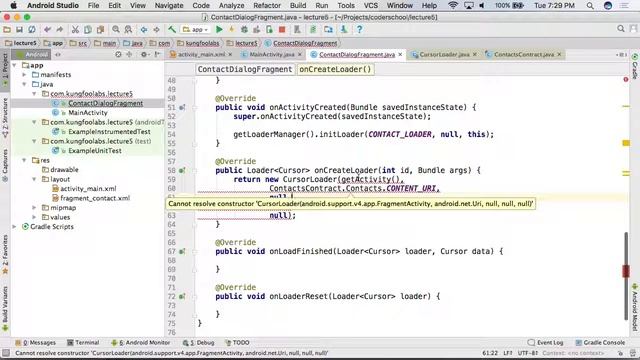Screen dimensions: 640x360
Task: Navigate forward with the right arrow icon
Action: pyautogui.click(x=156, y=29)
